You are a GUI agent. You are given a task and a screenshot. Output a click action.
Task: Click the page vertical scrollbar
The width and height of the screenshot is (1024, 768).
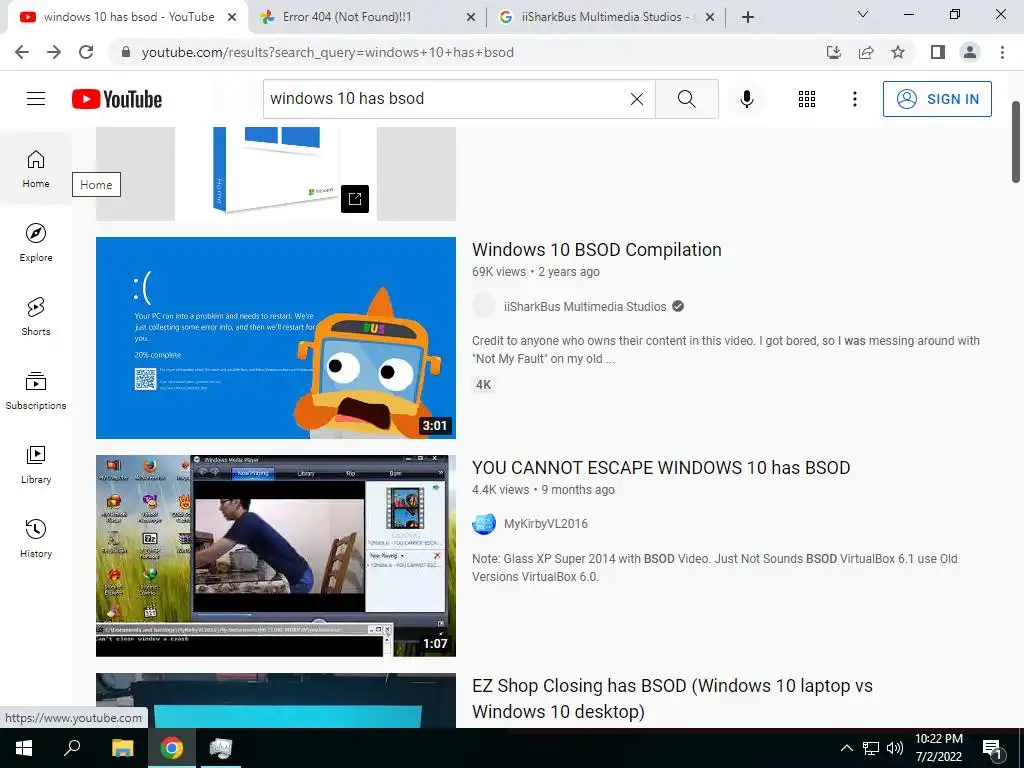pyautogui.click(x=1016, y=142)
